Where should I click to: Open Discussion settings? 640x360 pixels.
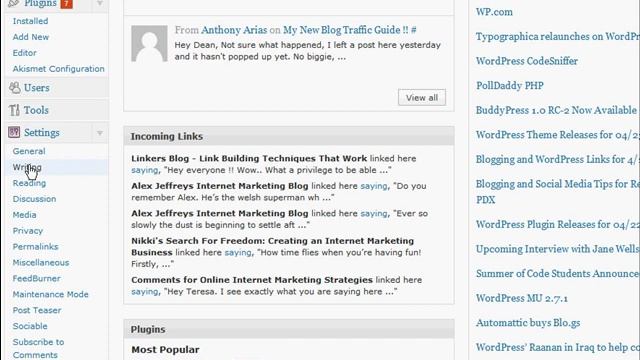pos(34,199)
